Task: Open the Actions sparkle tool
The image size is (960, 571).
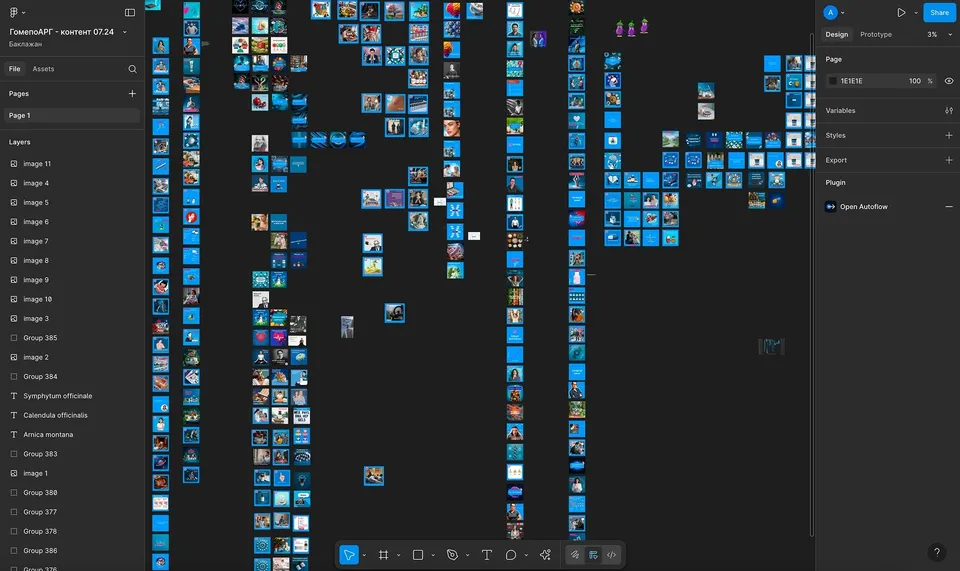Action: 545,555
